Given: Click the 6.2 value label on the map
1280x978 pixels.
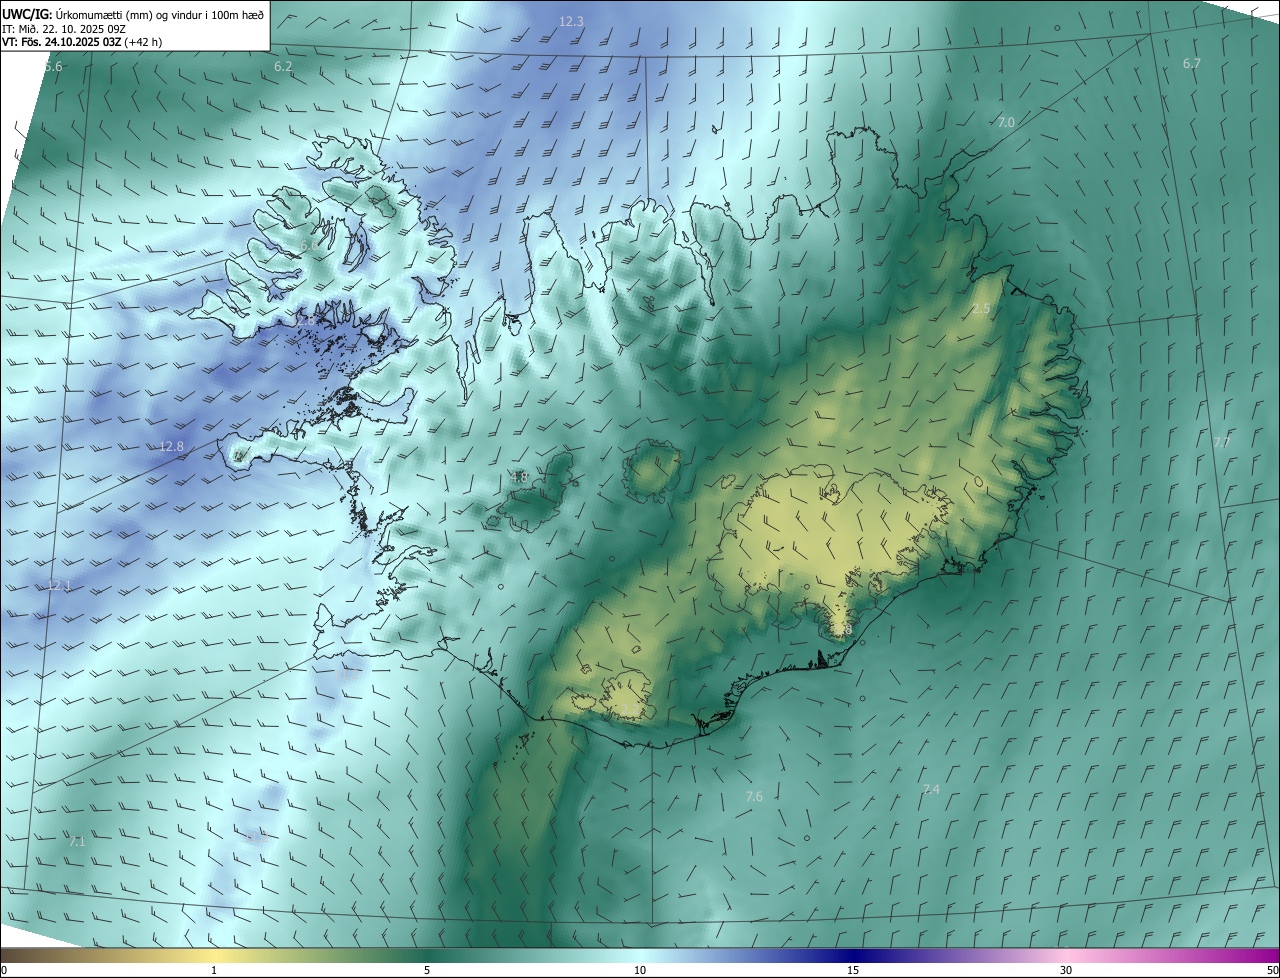Looking at the screenshot, I should coord(283,67).
